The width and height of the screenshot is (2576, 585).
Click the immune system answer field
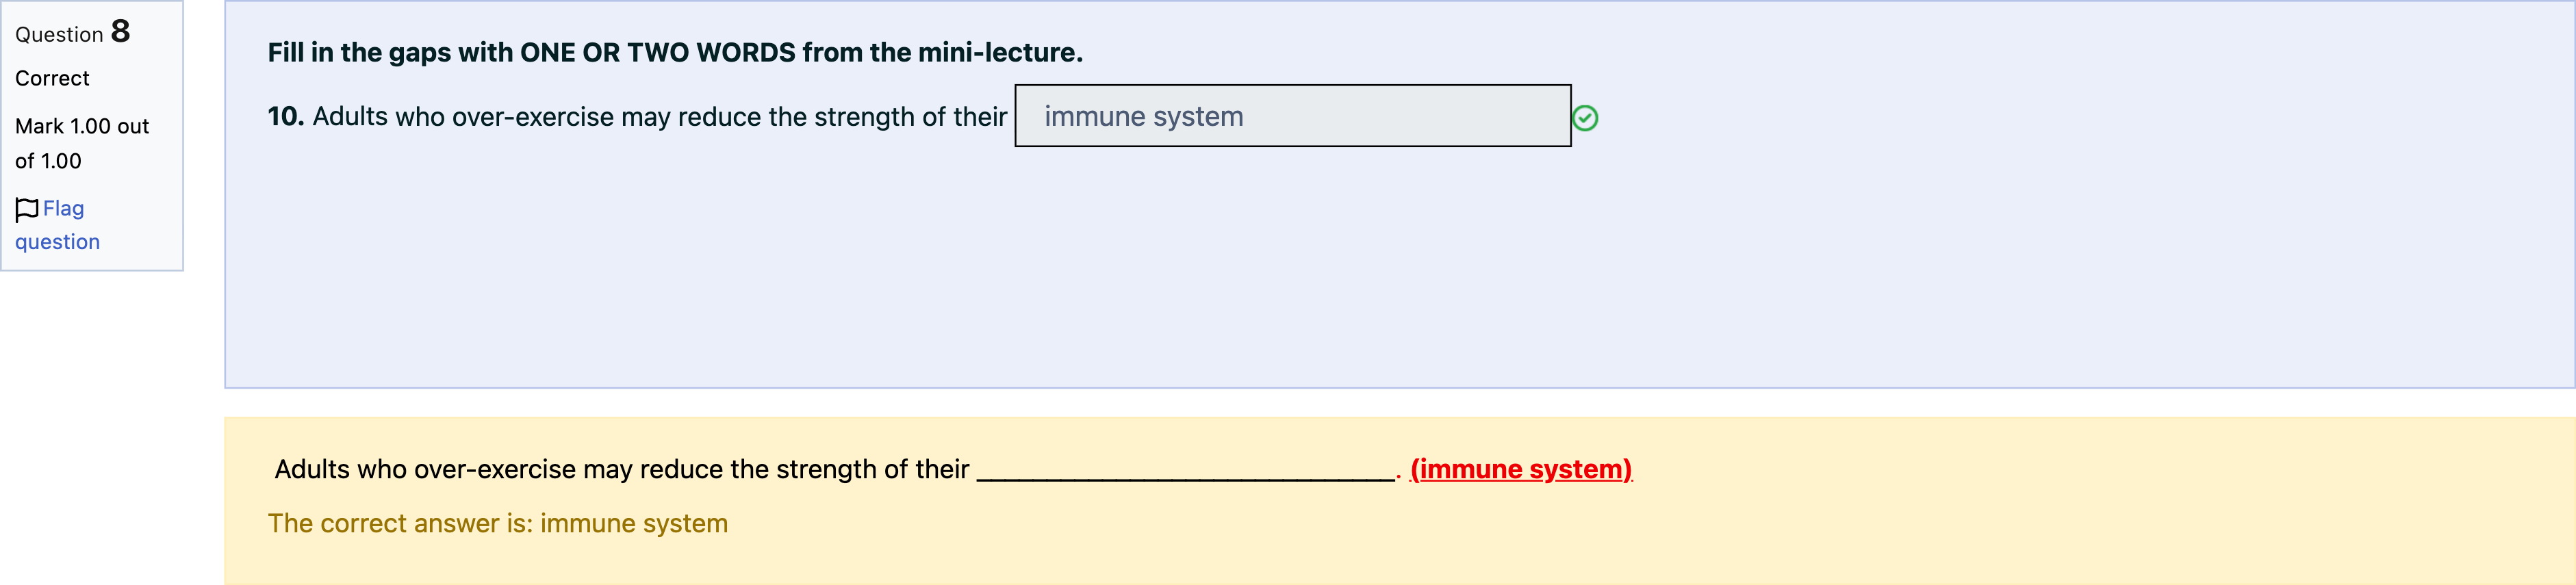pyautogui.click(x=1292, y=116)
